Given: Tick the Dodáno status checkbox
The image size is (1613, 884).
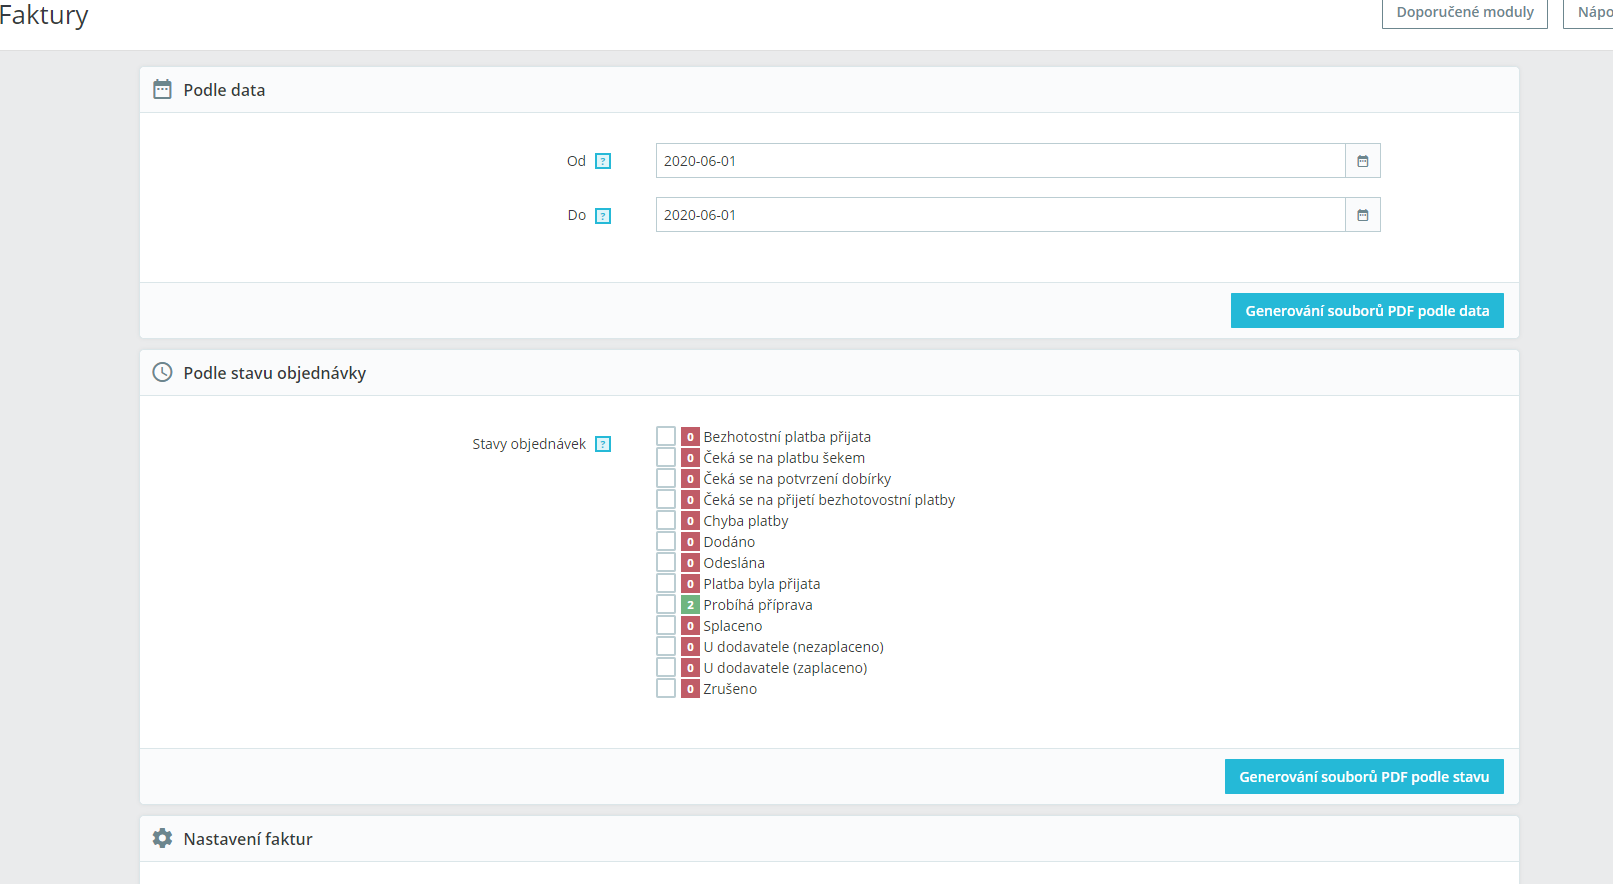Looking at the screenshot, I should [x=666, y=541].
